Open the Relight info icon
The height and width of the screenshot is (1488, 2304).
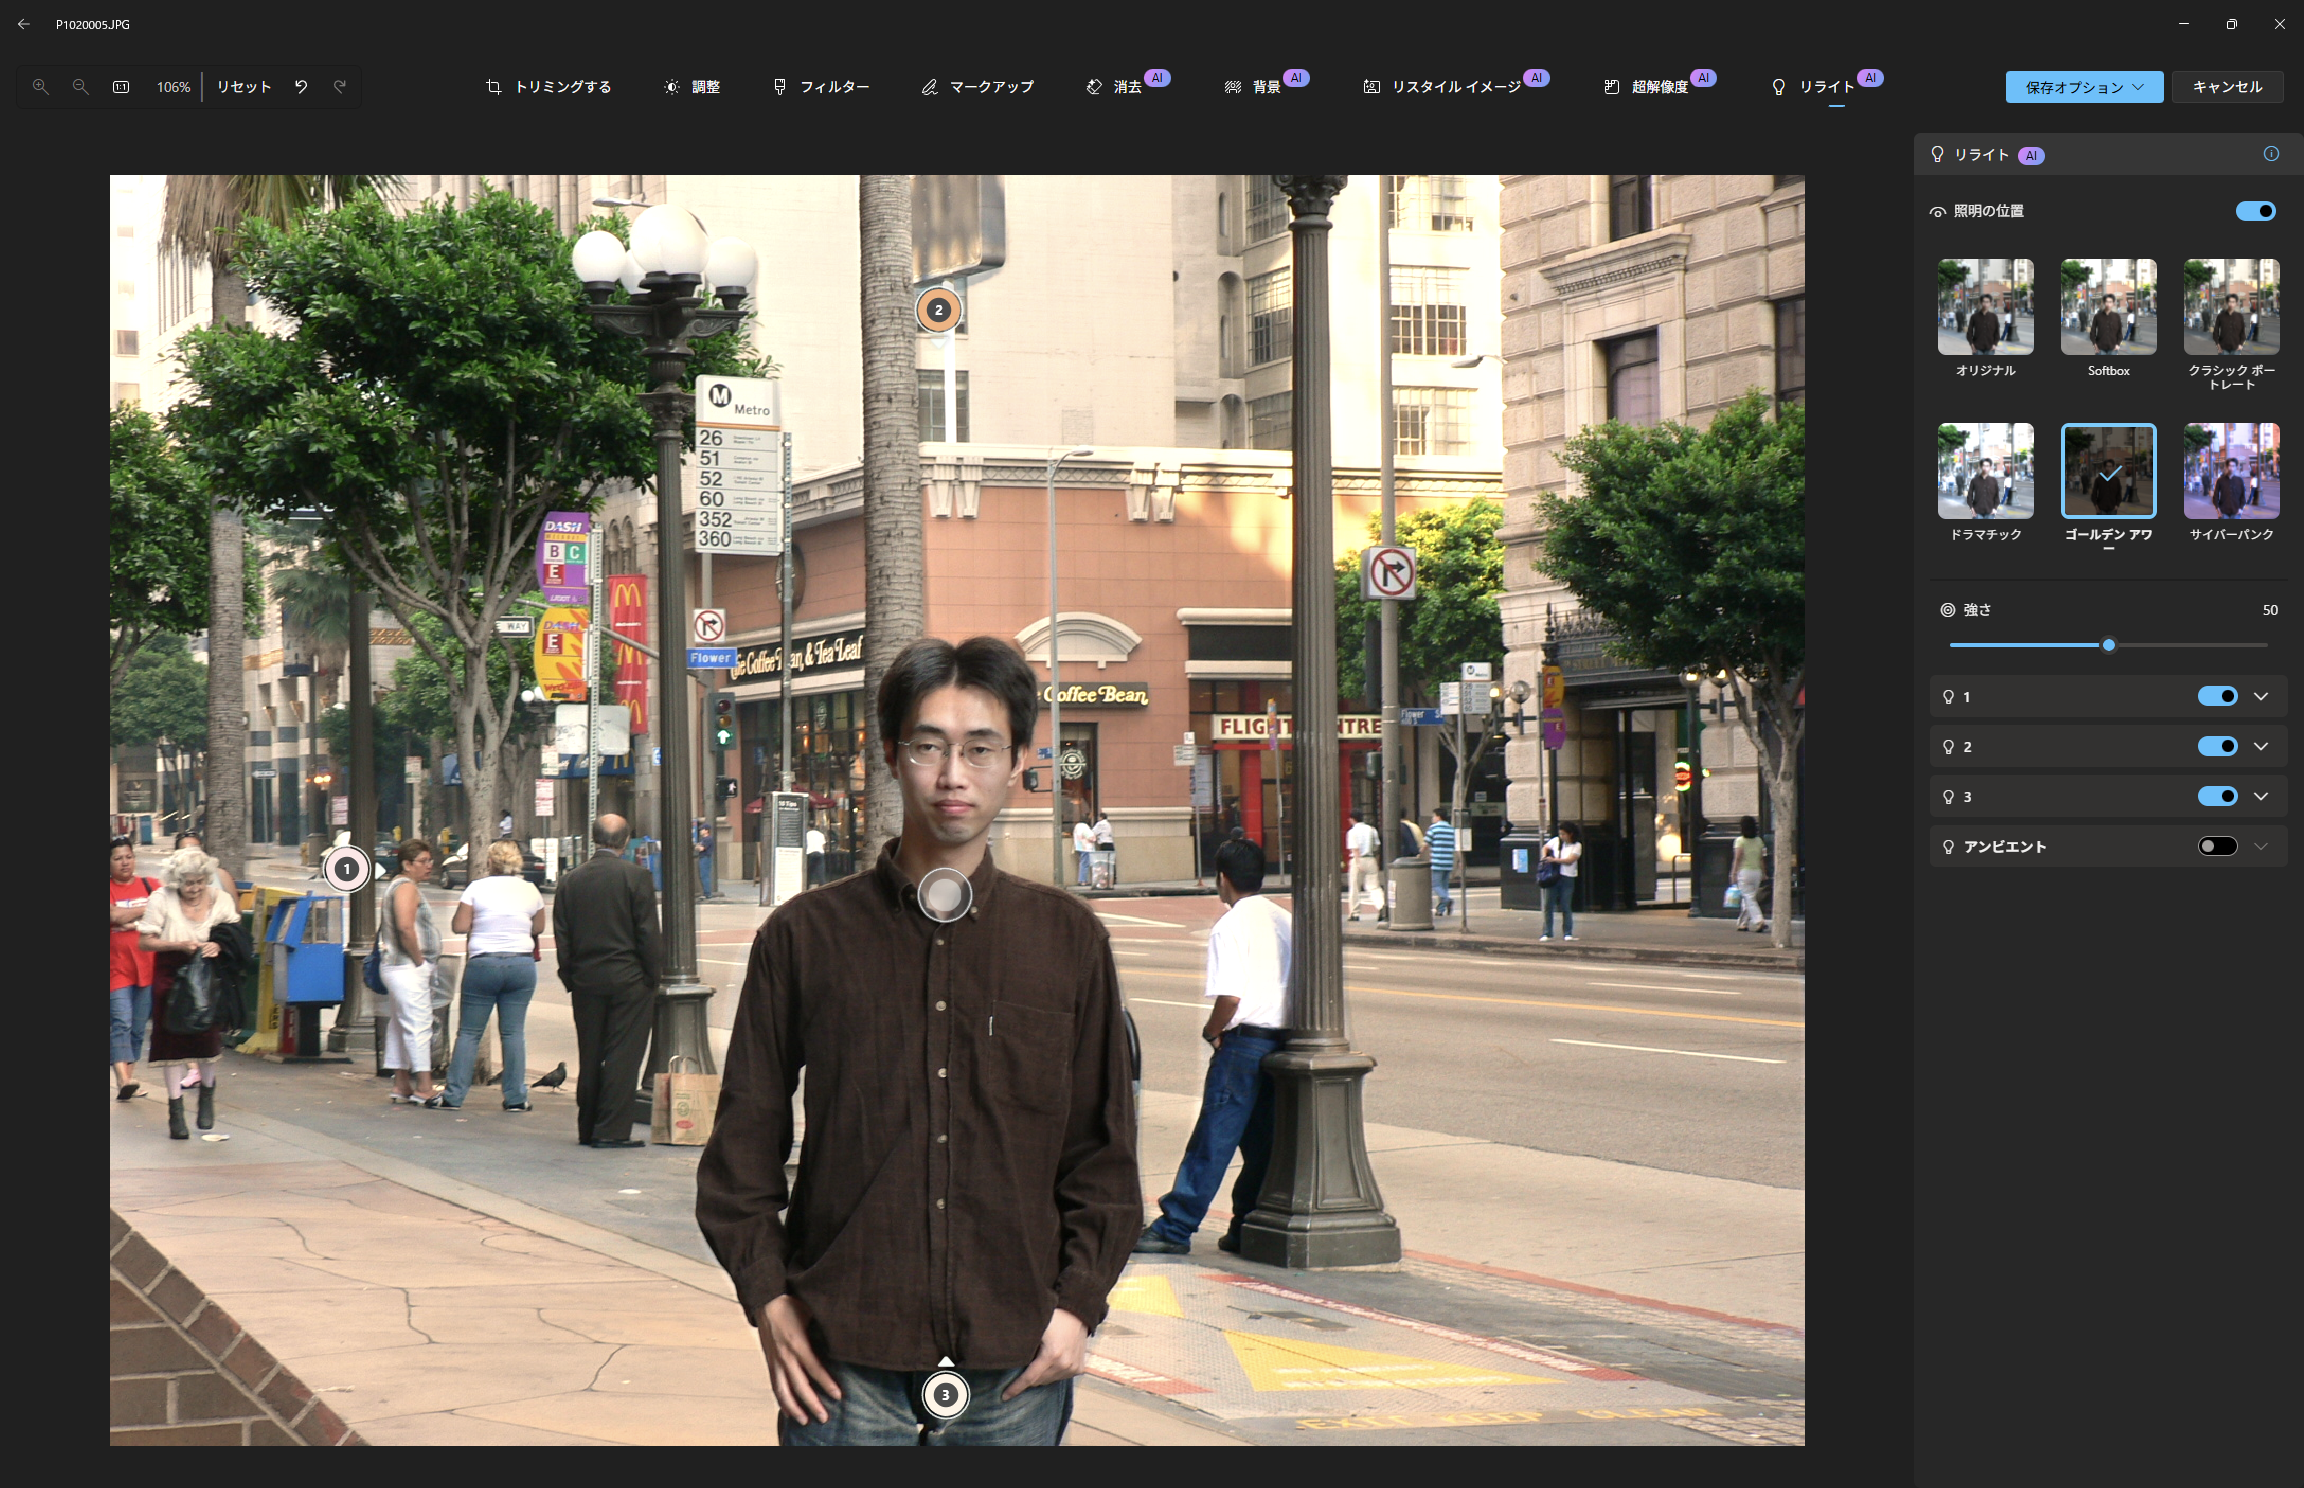click(2271, 154)
